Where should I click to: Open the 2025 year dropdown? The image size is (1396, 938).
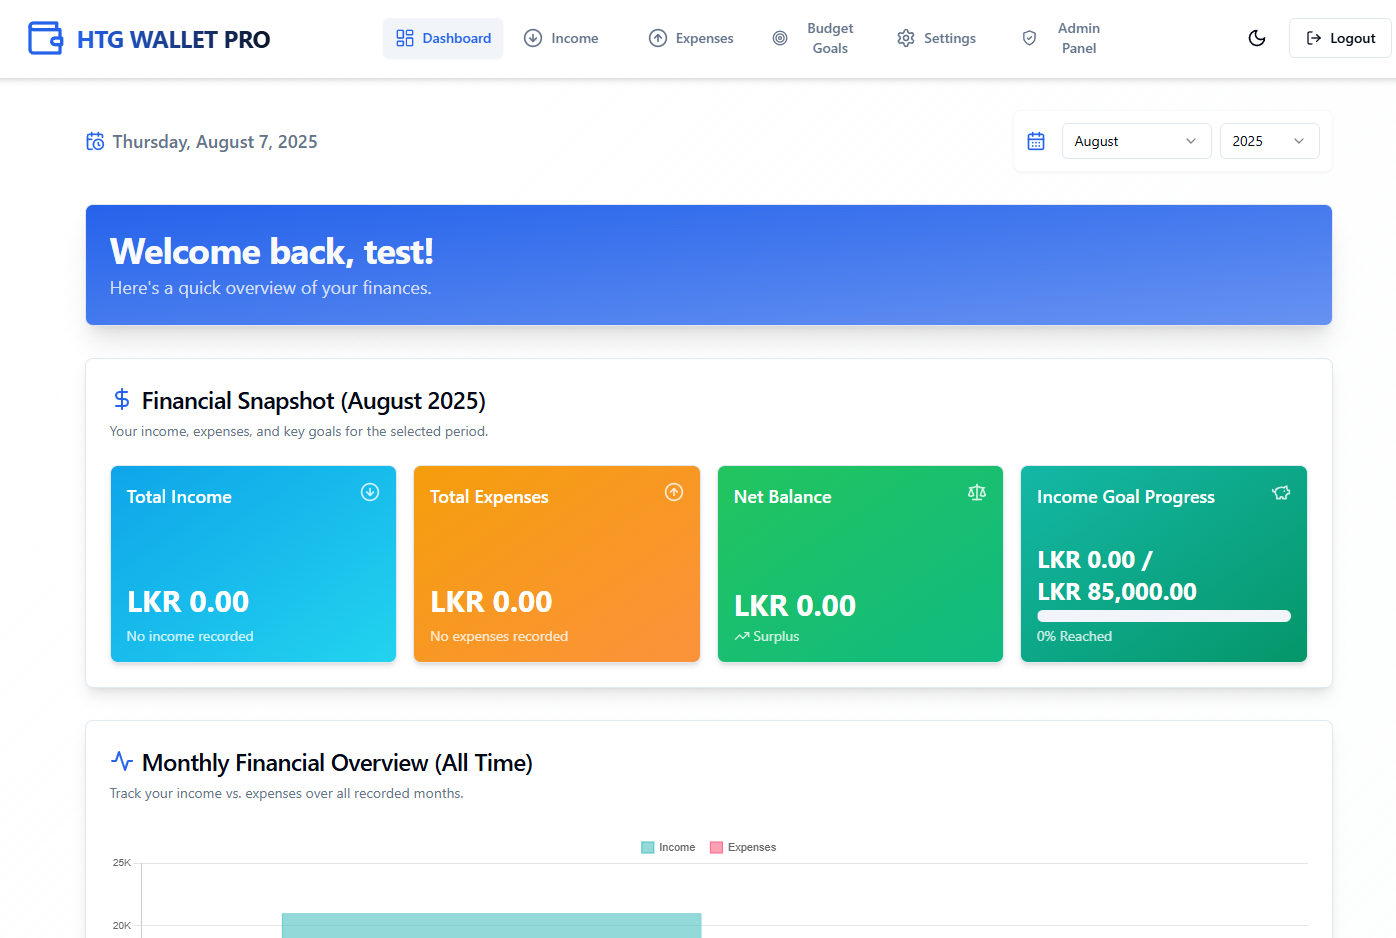(1269, 141)
